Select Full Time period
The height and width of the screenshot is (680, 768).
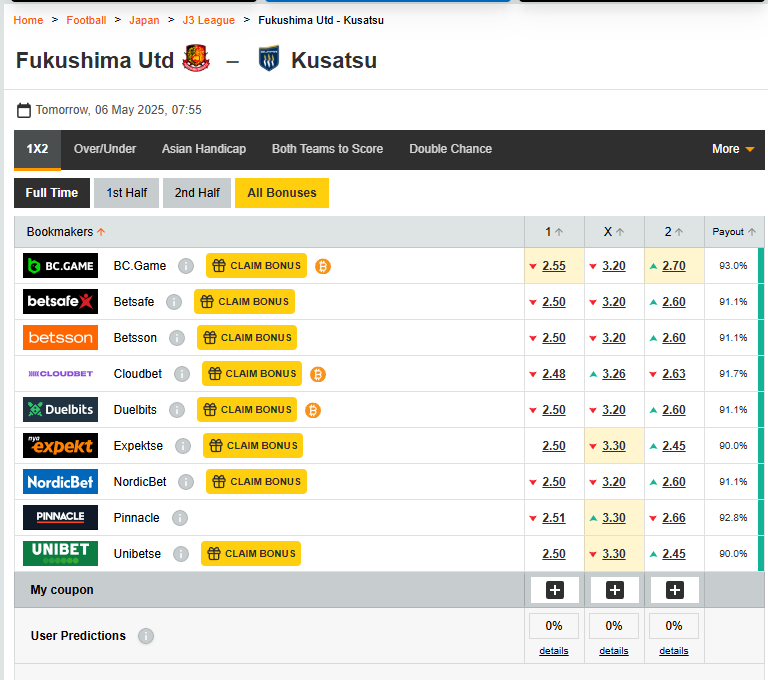point(52,193)
